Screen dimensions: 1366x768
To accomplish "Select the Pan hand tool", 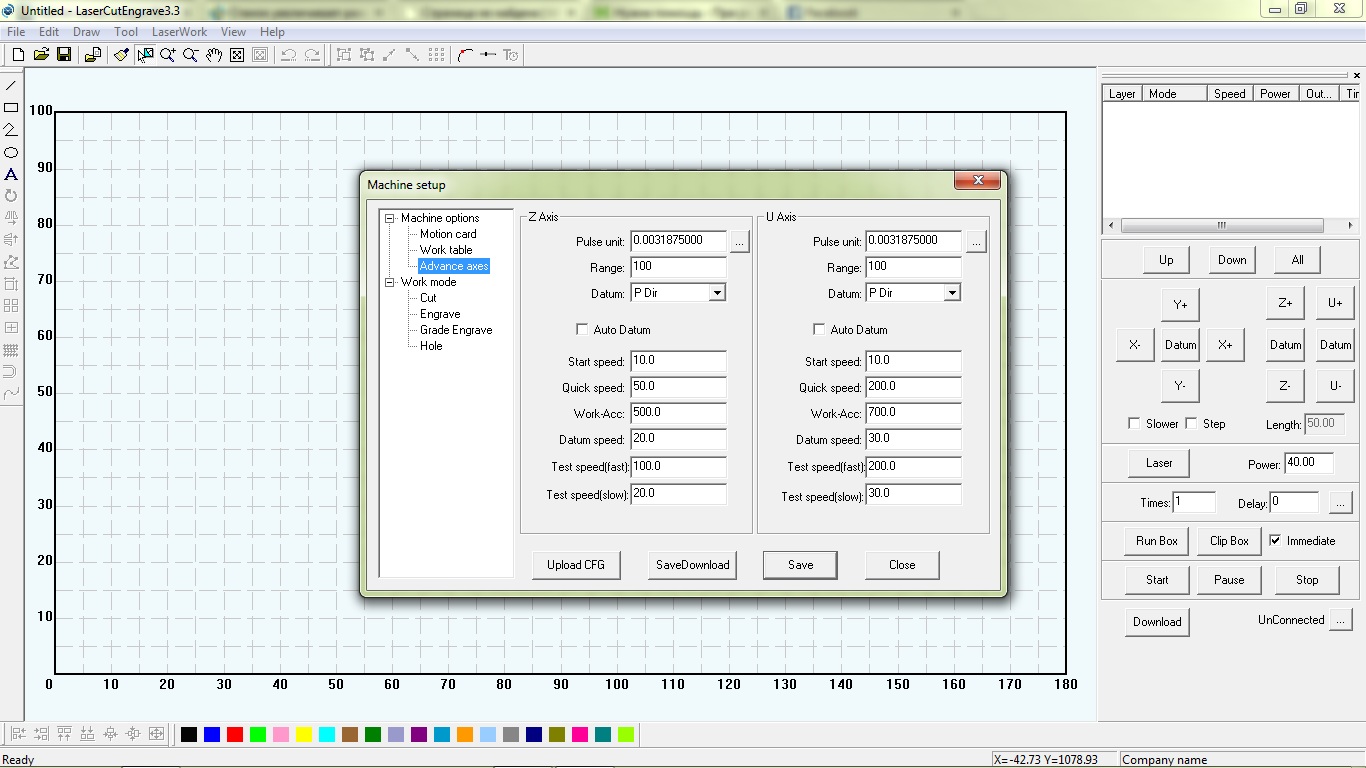I will 214,55.
